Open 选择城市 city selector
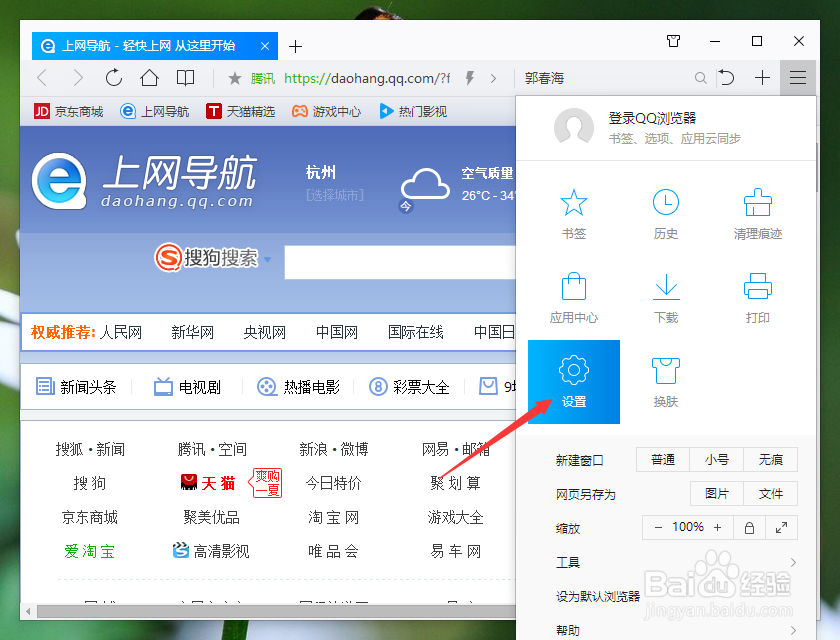This screenshot has height=640, width=840. (x=335, y=195)
